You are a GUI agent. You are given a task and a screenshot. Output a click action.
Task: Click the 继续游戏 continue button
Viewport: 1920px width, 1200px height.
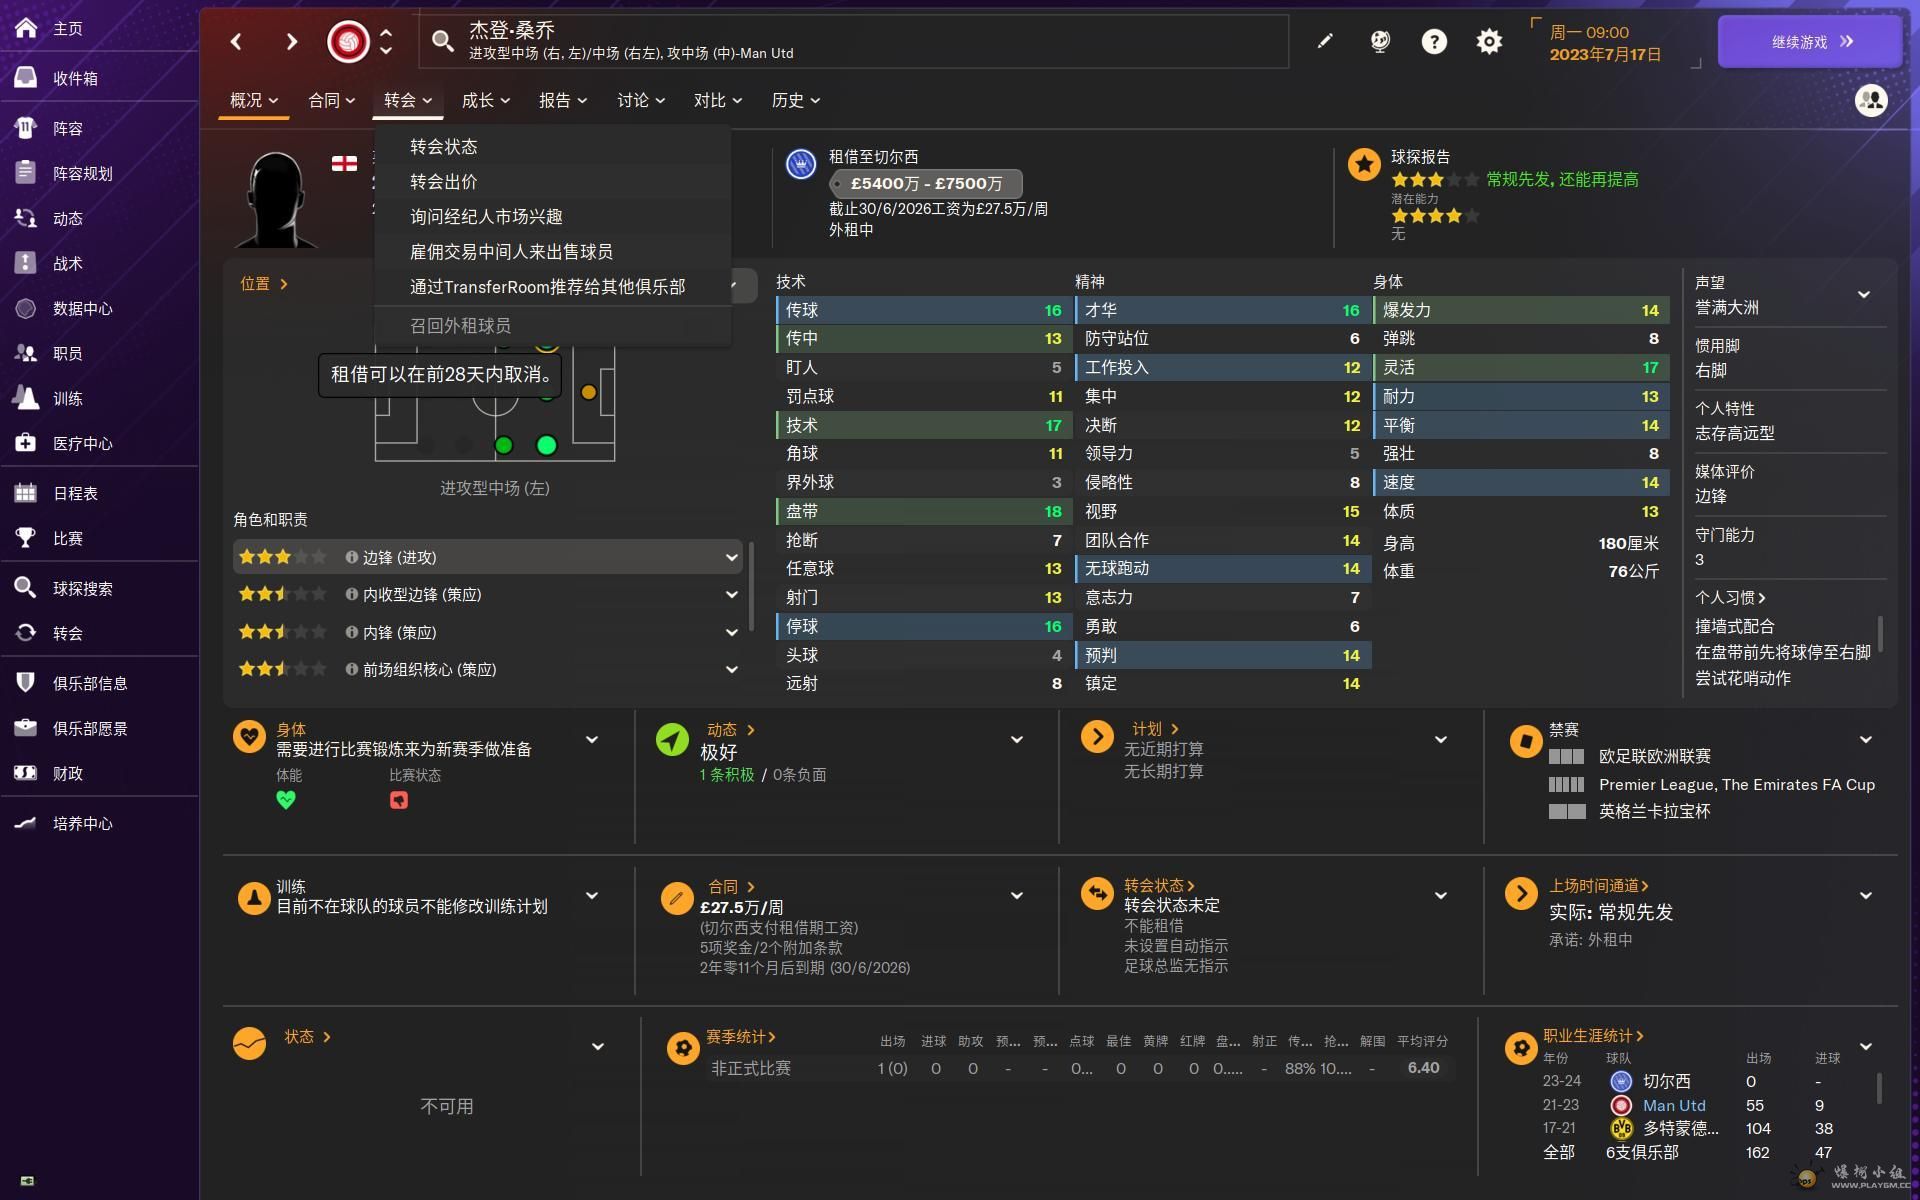pyautogui.click(x=1810, y=42)
